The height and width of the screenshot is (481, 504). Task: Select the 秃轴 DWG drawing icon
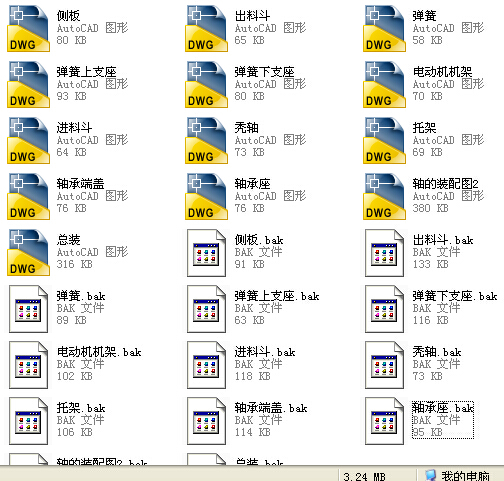pos(206,140)
